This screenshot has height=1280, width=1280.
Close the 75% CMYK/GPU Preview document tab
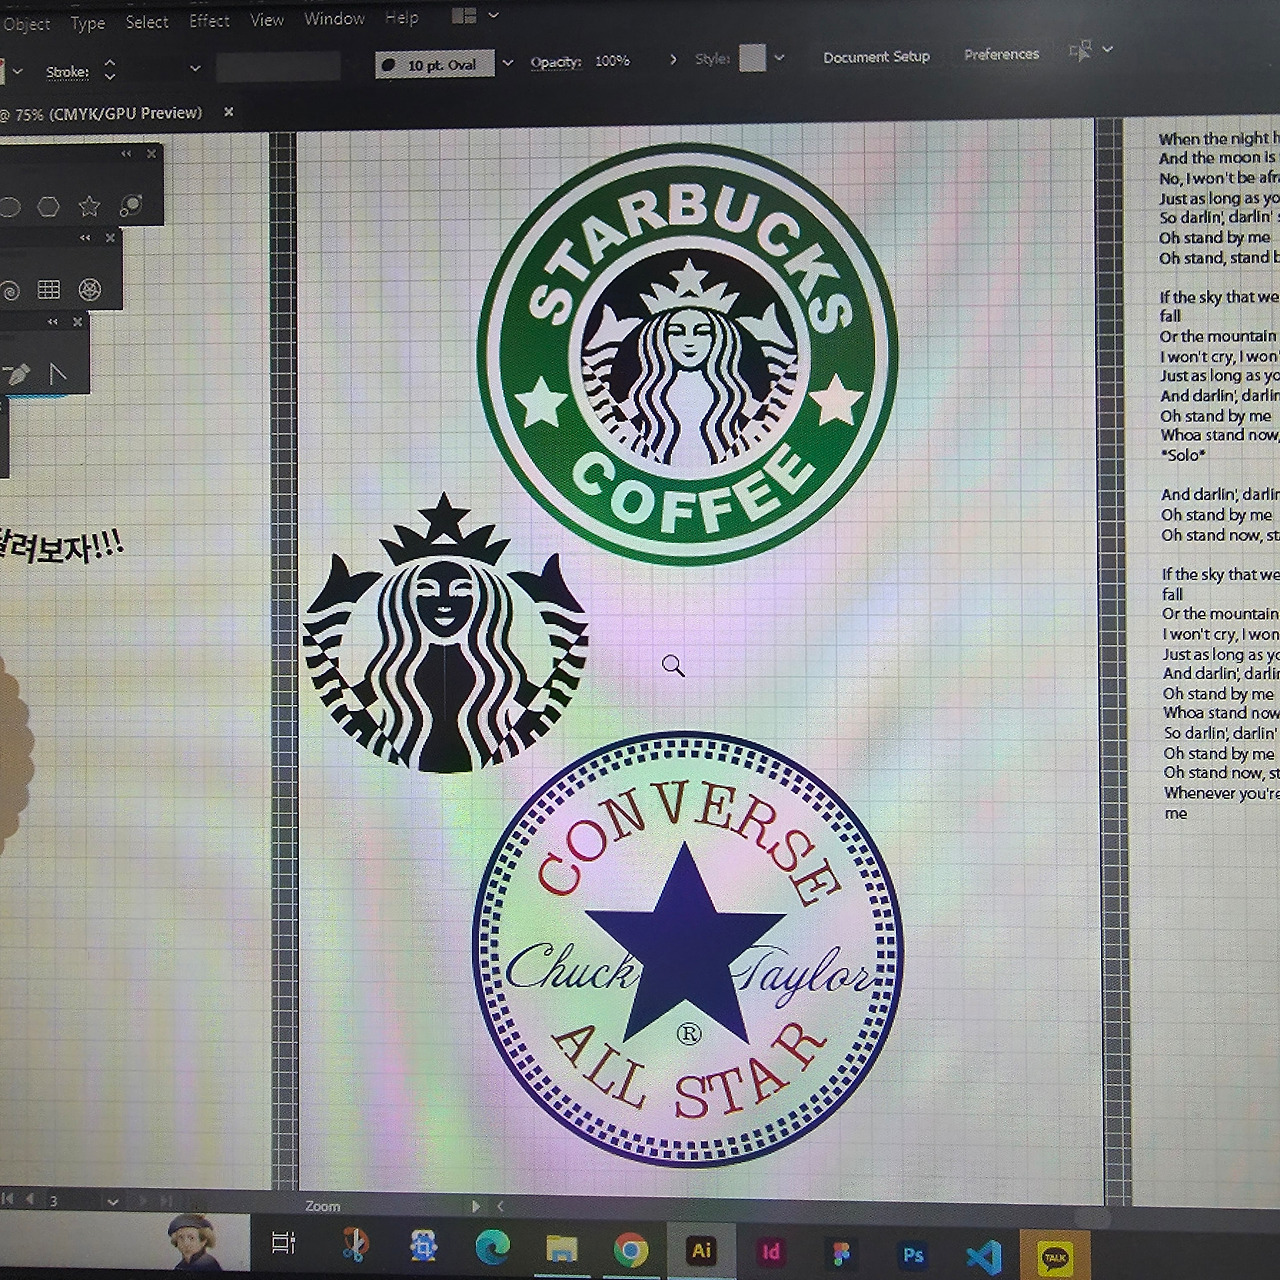(228, 112)
